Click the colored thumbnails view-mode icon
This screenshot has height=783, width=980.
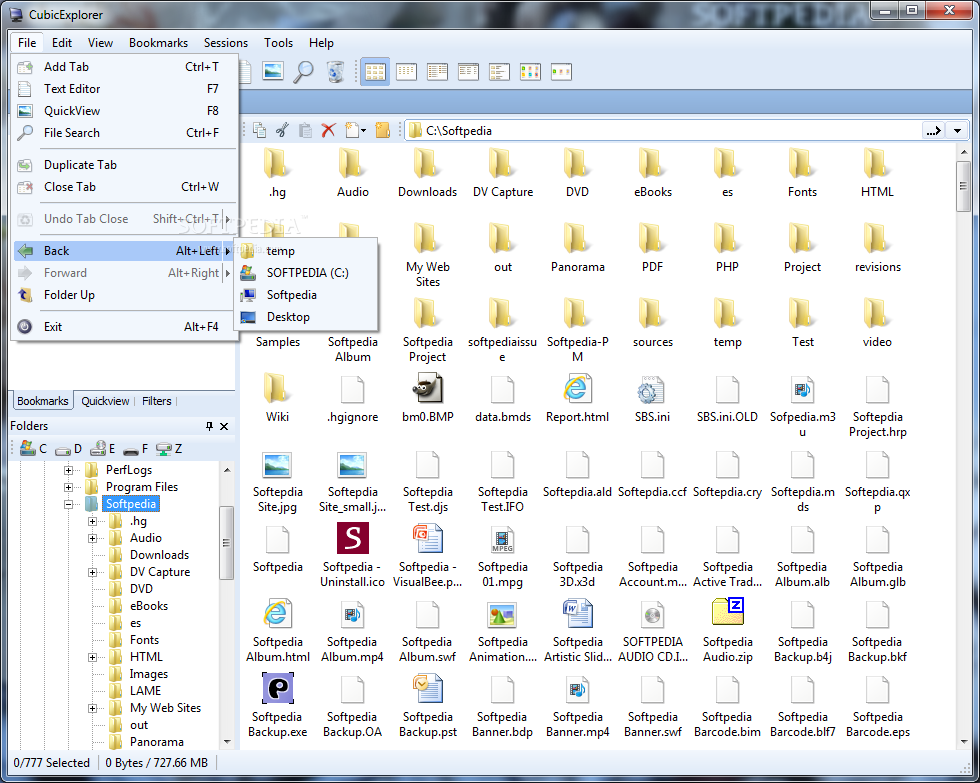click(530, 72)
